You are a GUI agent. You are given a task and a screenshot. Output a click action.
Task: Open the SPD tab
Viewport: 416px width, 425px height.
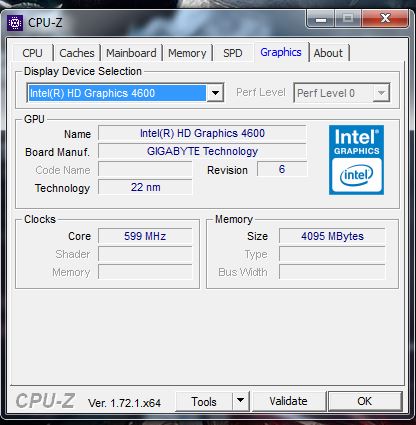pos(233,53)
